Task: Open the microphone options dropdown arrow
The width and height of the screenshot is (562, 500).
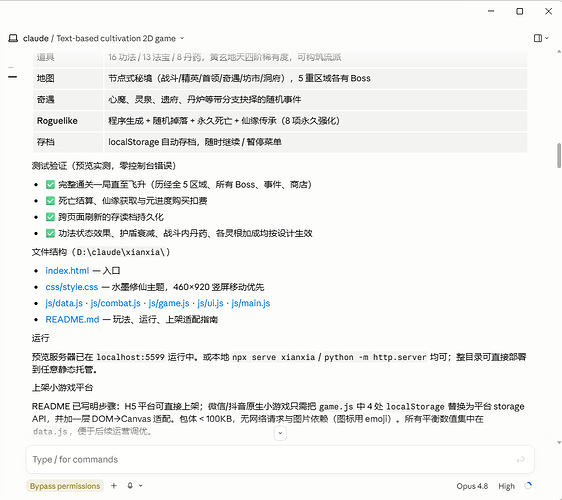Action: [141, 486]
